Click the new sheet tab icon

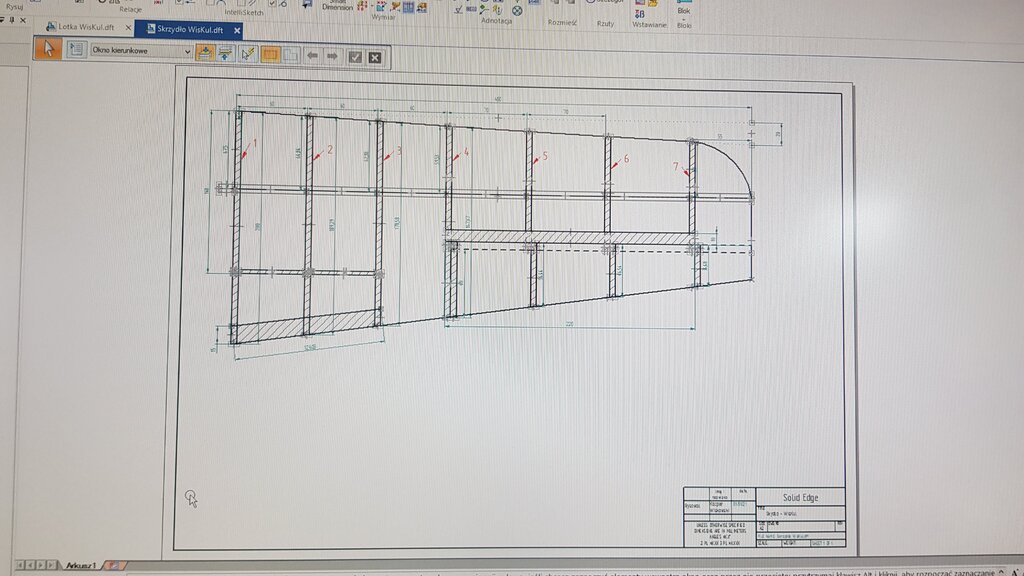pos(115,566)
